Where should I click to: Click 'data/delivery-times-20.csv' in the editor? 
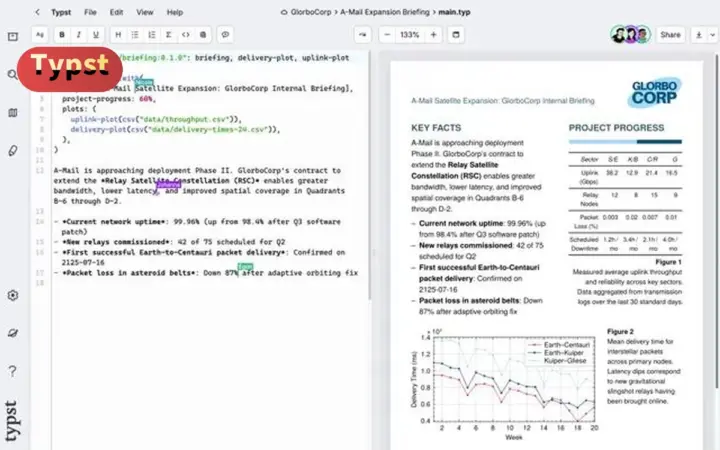pos(208,129)
